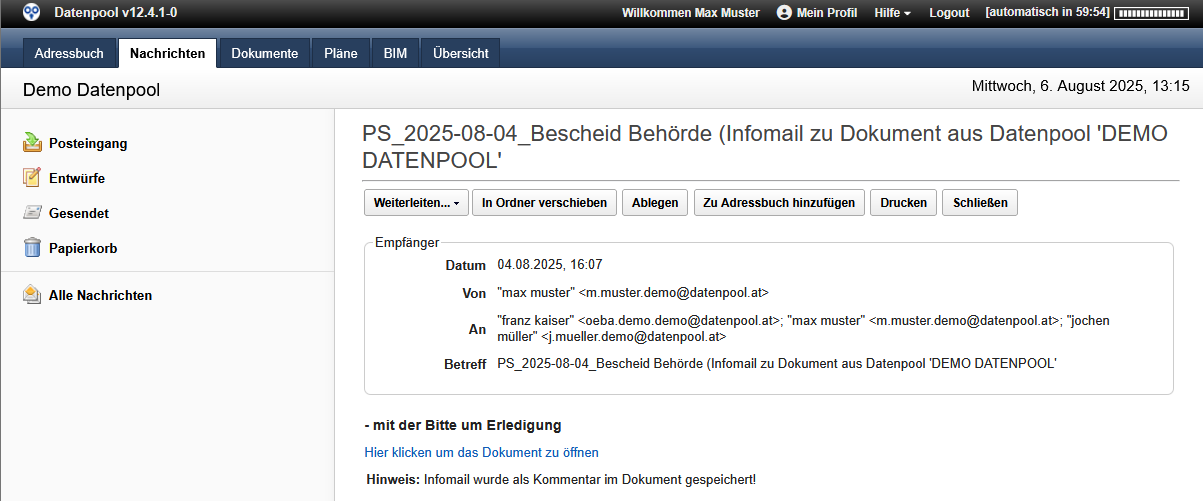The height and width of the screenshot is (501, 1203).
Task: Click the Mein Profil user icon
Action: coord(784,13)
